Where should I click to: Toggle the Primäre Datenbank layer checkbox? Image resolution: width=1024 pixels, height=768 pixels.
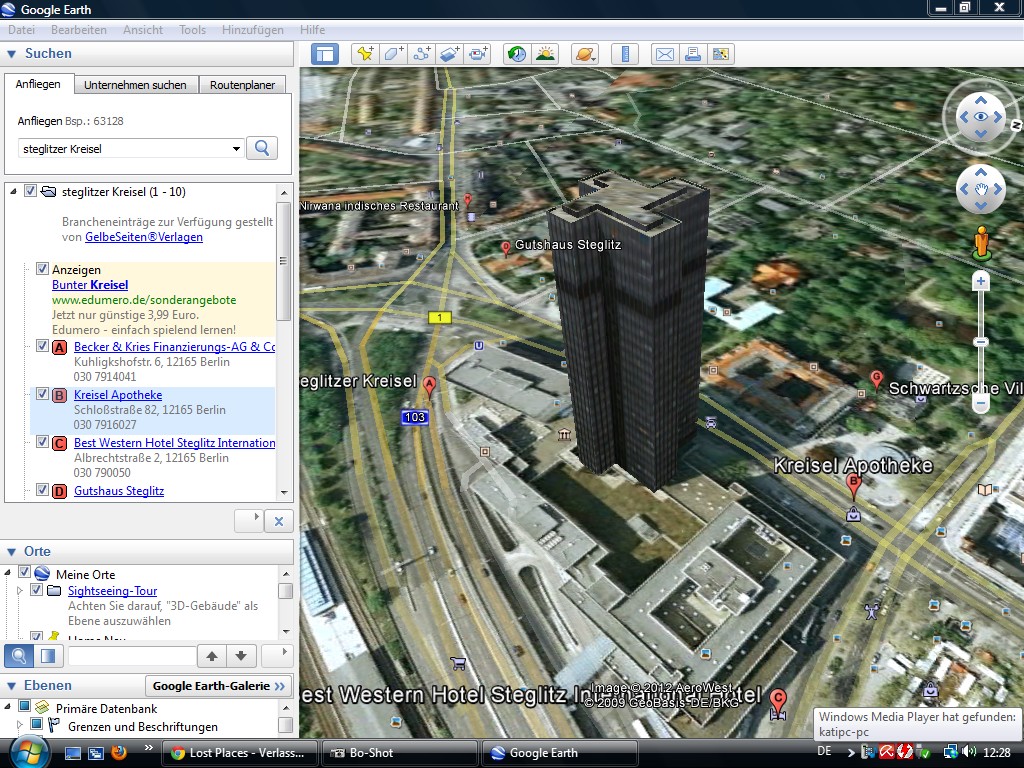click(24, 706)
